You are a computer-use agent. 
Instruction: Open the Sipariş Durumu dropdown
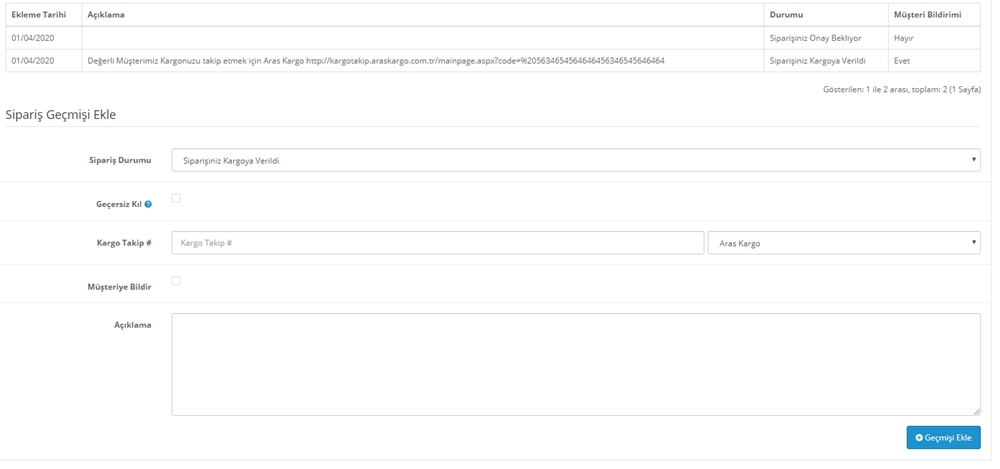click(576, 160)
